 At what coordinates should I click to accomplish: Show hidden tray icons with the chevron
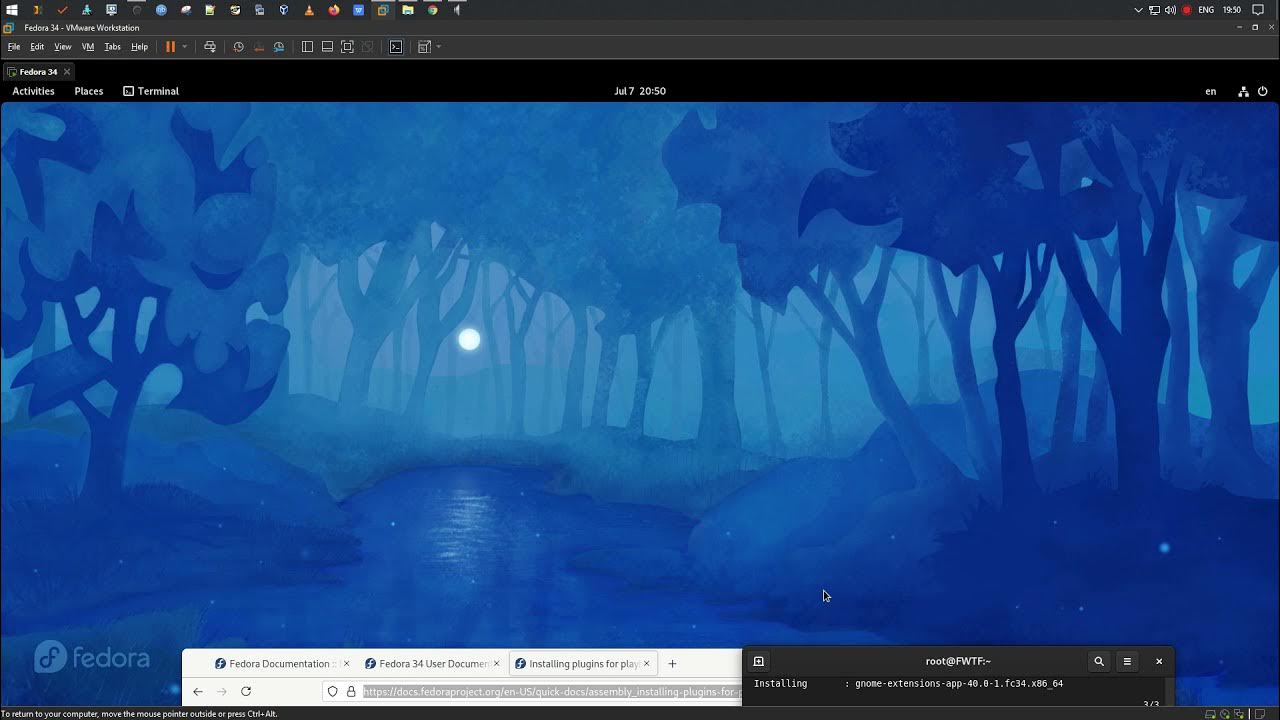pyautogui.click(x=1138, y=10)
